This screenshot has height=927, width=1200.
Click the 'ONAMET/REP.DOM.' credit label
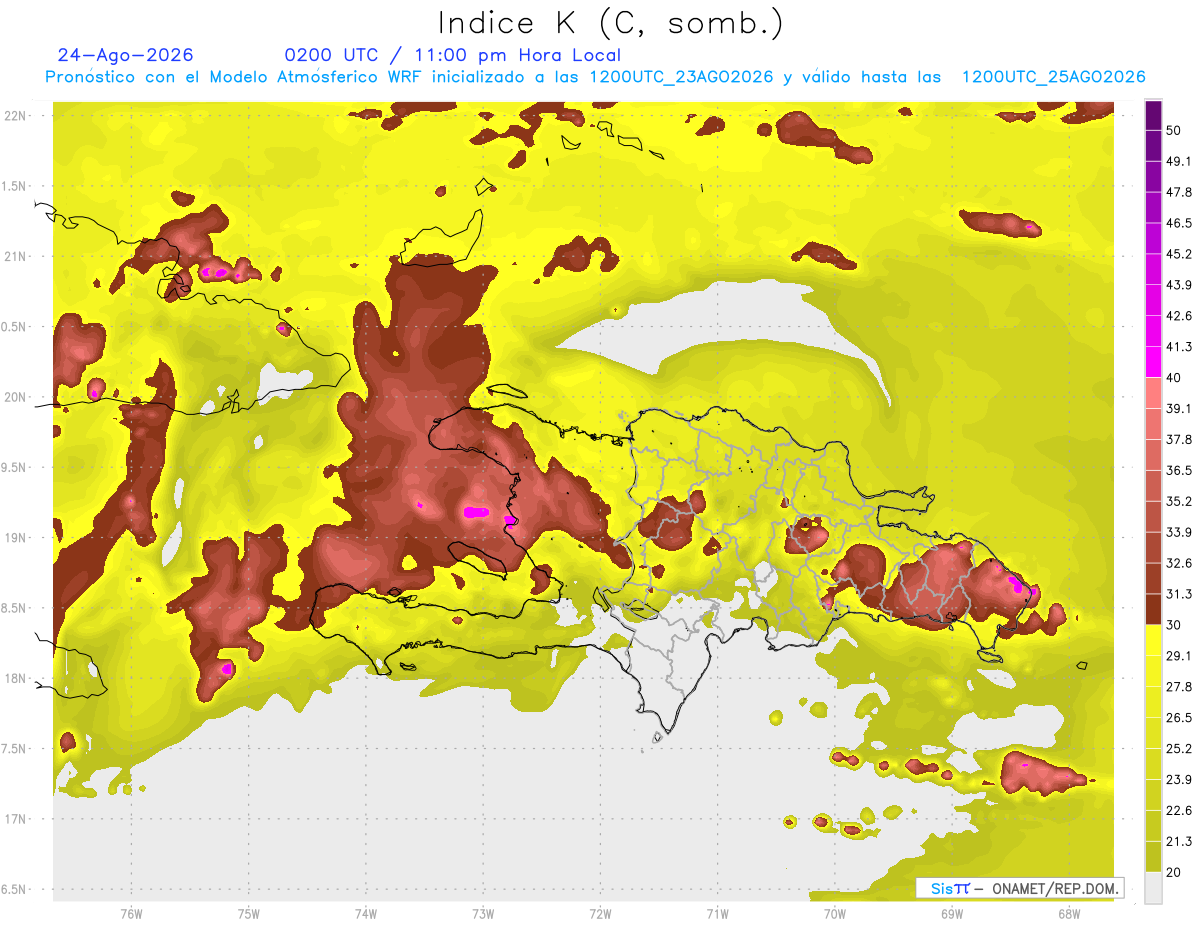click(1054, 888)
